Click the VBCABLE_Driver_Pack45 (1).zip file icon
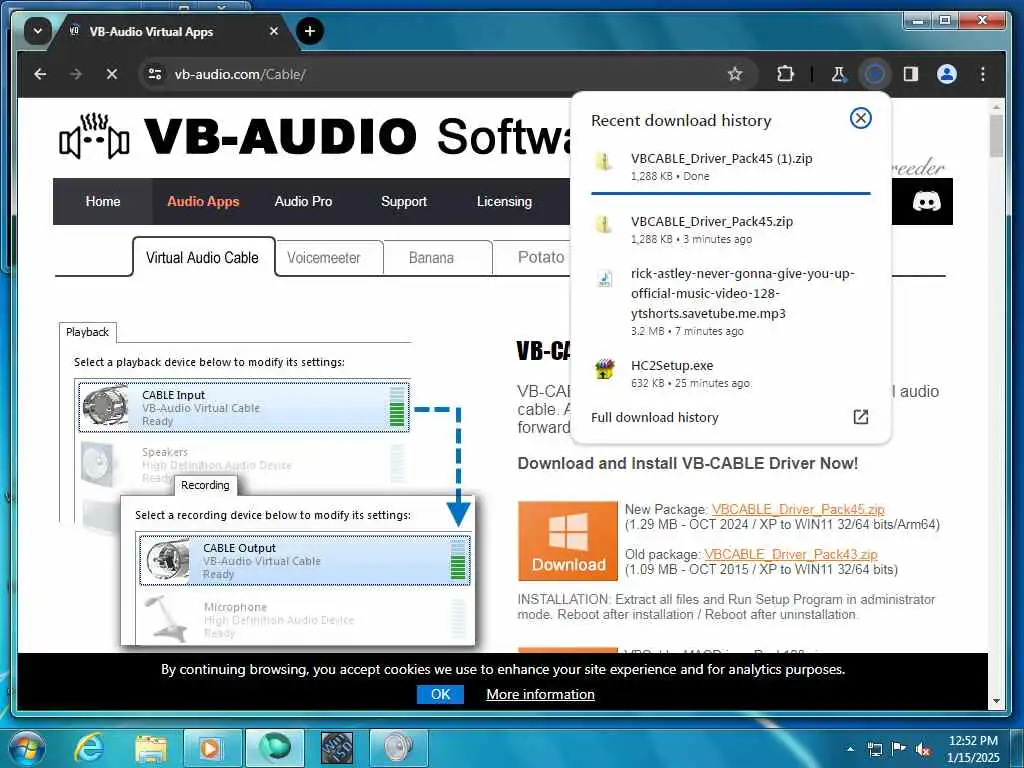 click(x=603, y=161)
